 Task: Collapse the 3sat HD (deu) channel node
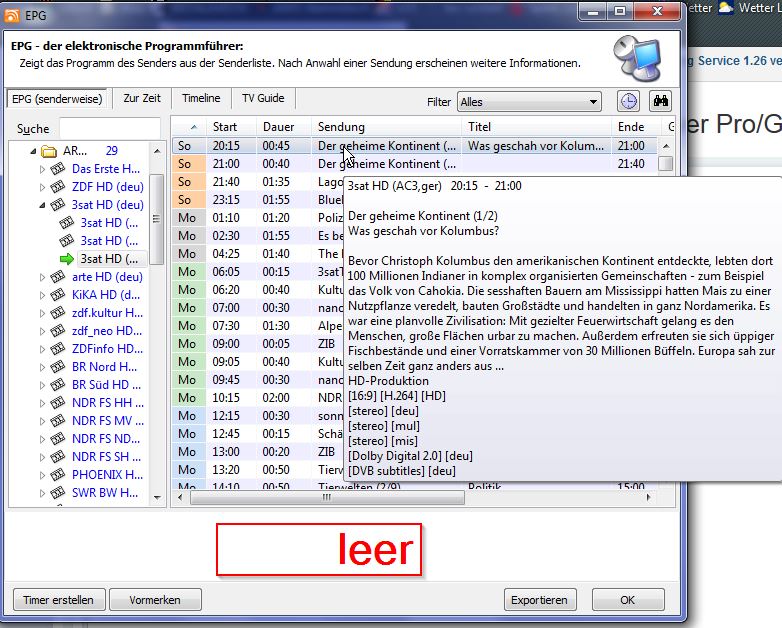[43, 205]
